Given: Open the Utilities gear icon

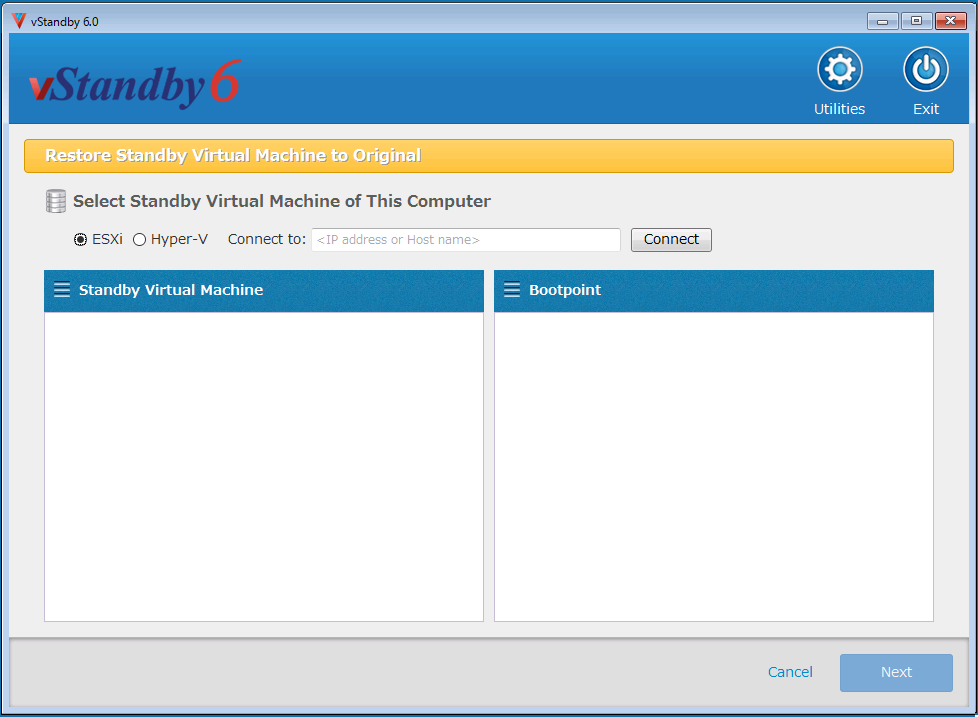Looking at the screenshot, I should pyautogui.click(x=839, y=70).
